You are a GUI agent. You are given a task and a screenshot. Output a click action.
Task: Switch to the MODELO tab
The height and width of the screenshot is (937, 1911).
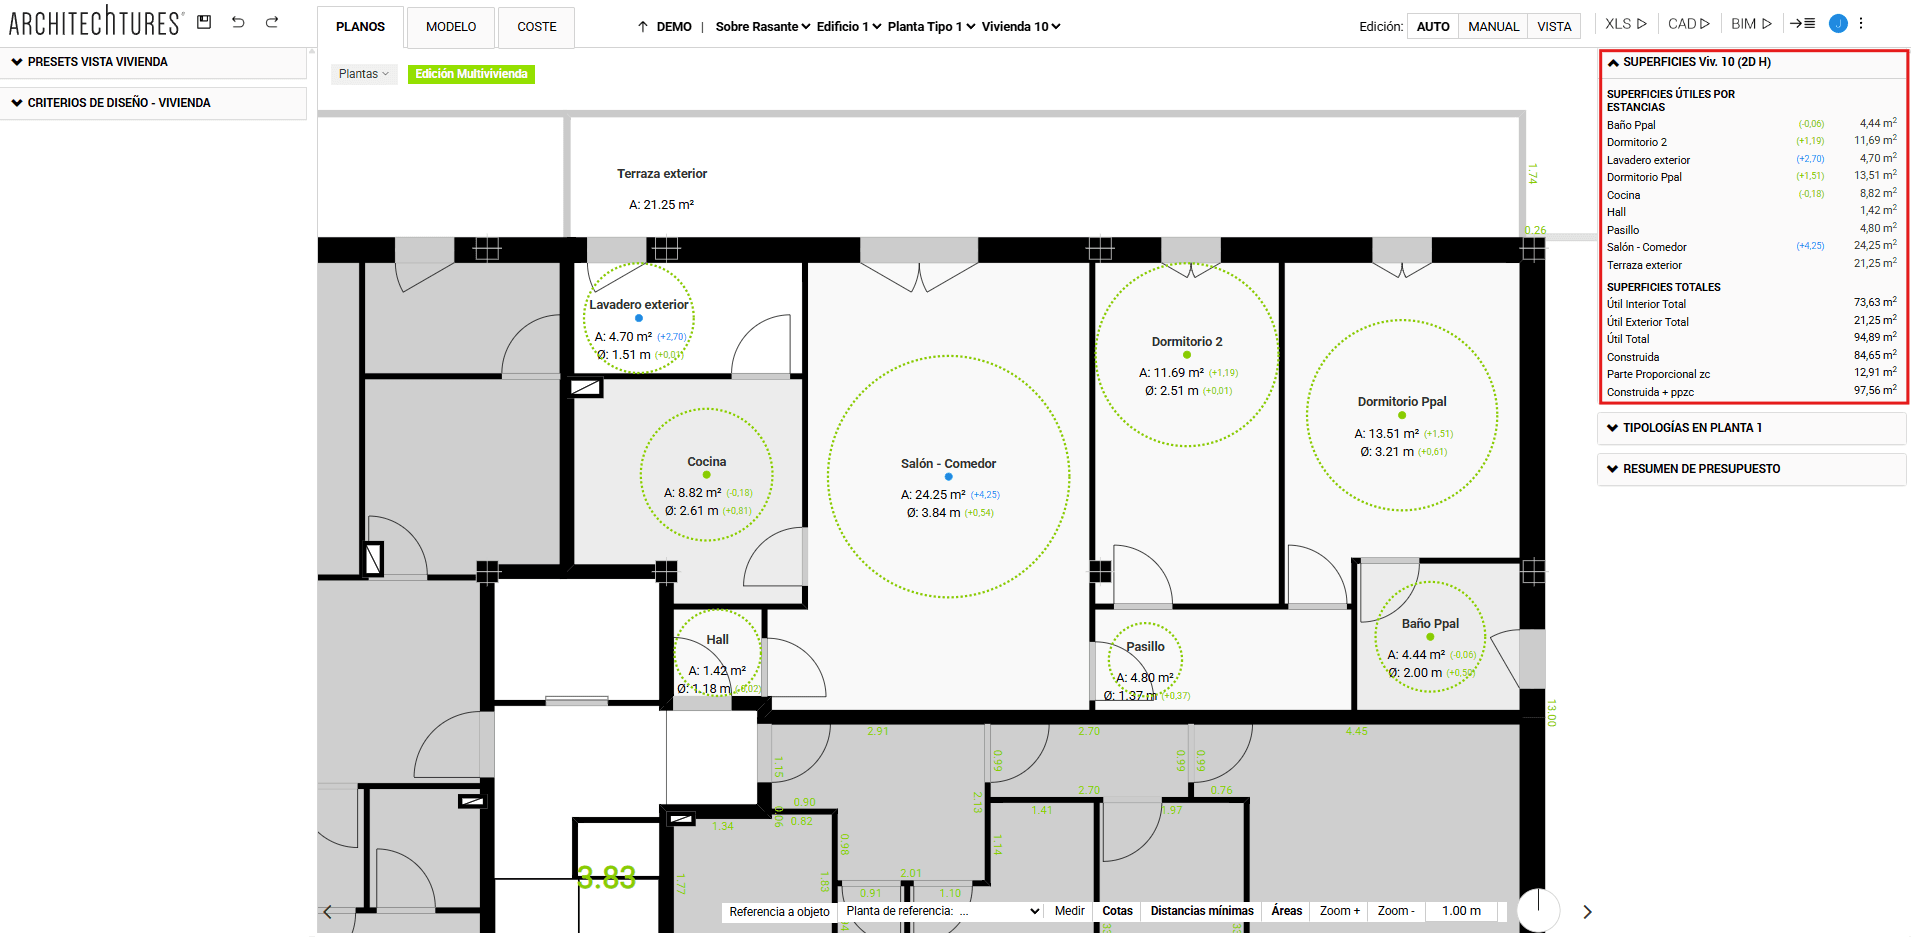(x=450, y=27)
